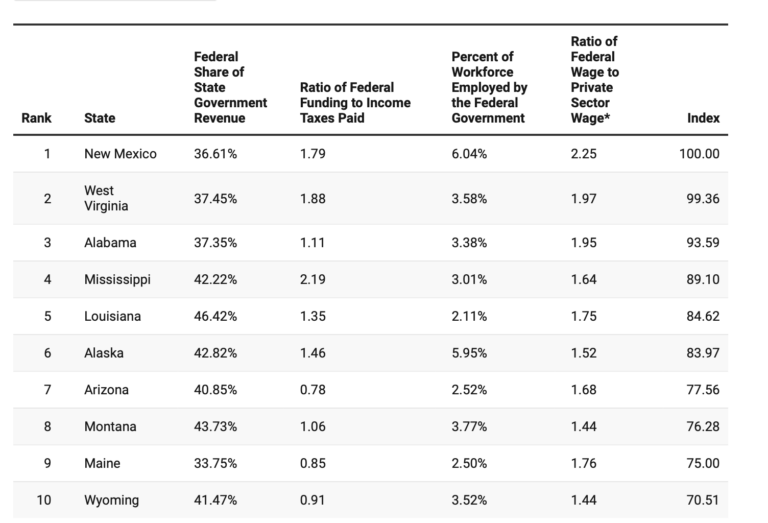
Task: Click the Mississippi state cell
Action: [x=117, y=279]
